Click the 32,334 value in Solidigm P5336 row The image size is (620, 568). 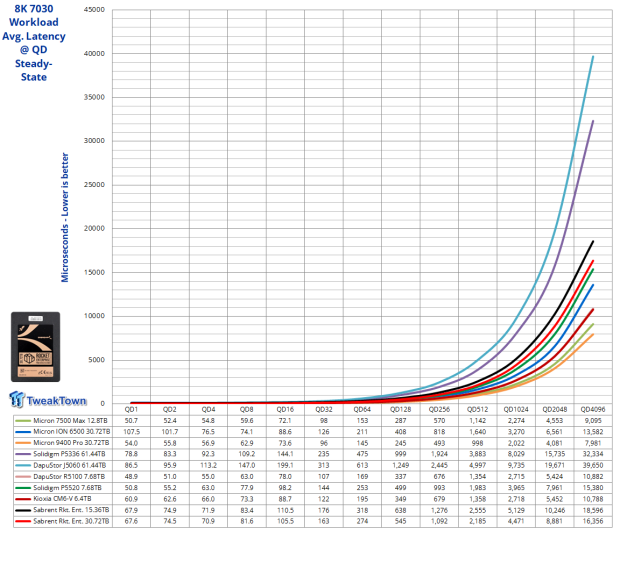pyautogui.click(x=593, y=454)
